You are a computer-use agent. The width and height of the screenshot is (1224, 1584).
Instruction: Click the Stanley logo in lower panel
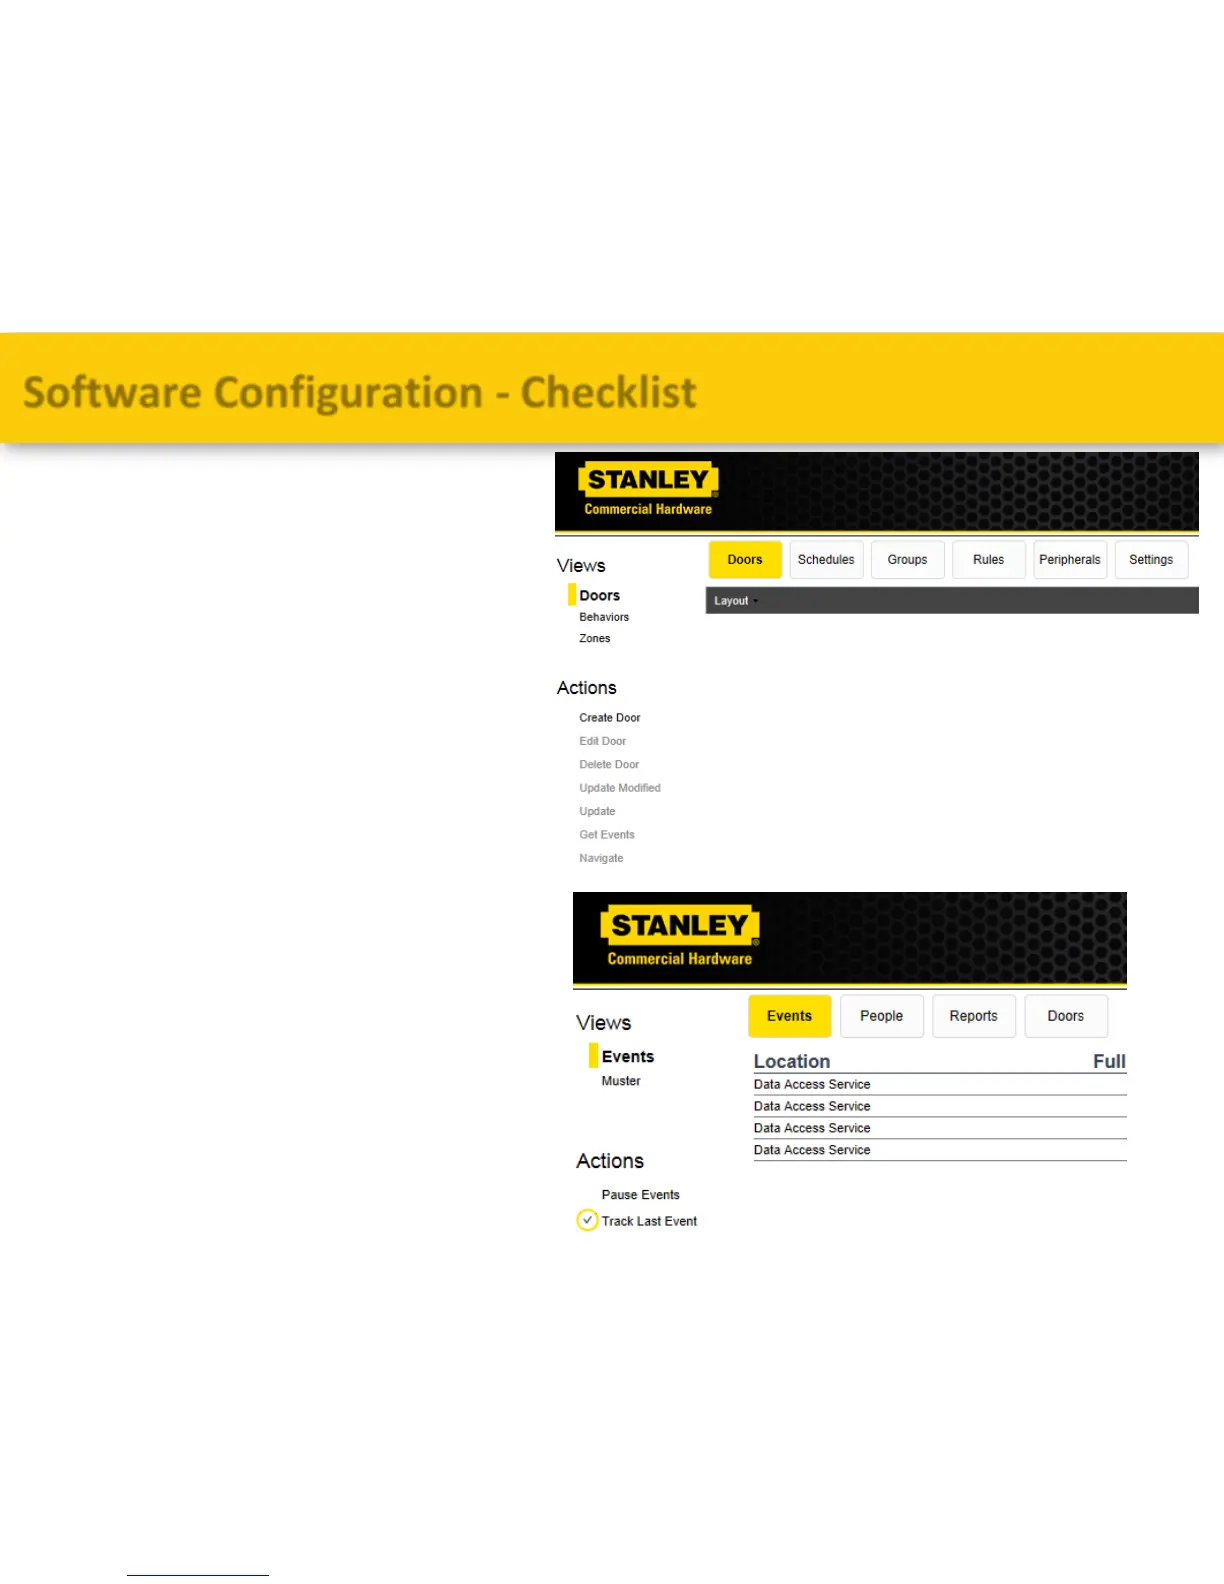click(680, 935)
